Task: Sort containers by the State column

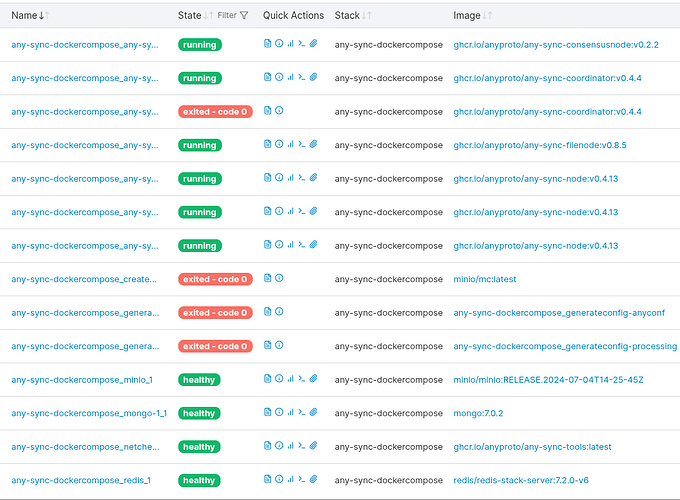Action: [195, 16]
